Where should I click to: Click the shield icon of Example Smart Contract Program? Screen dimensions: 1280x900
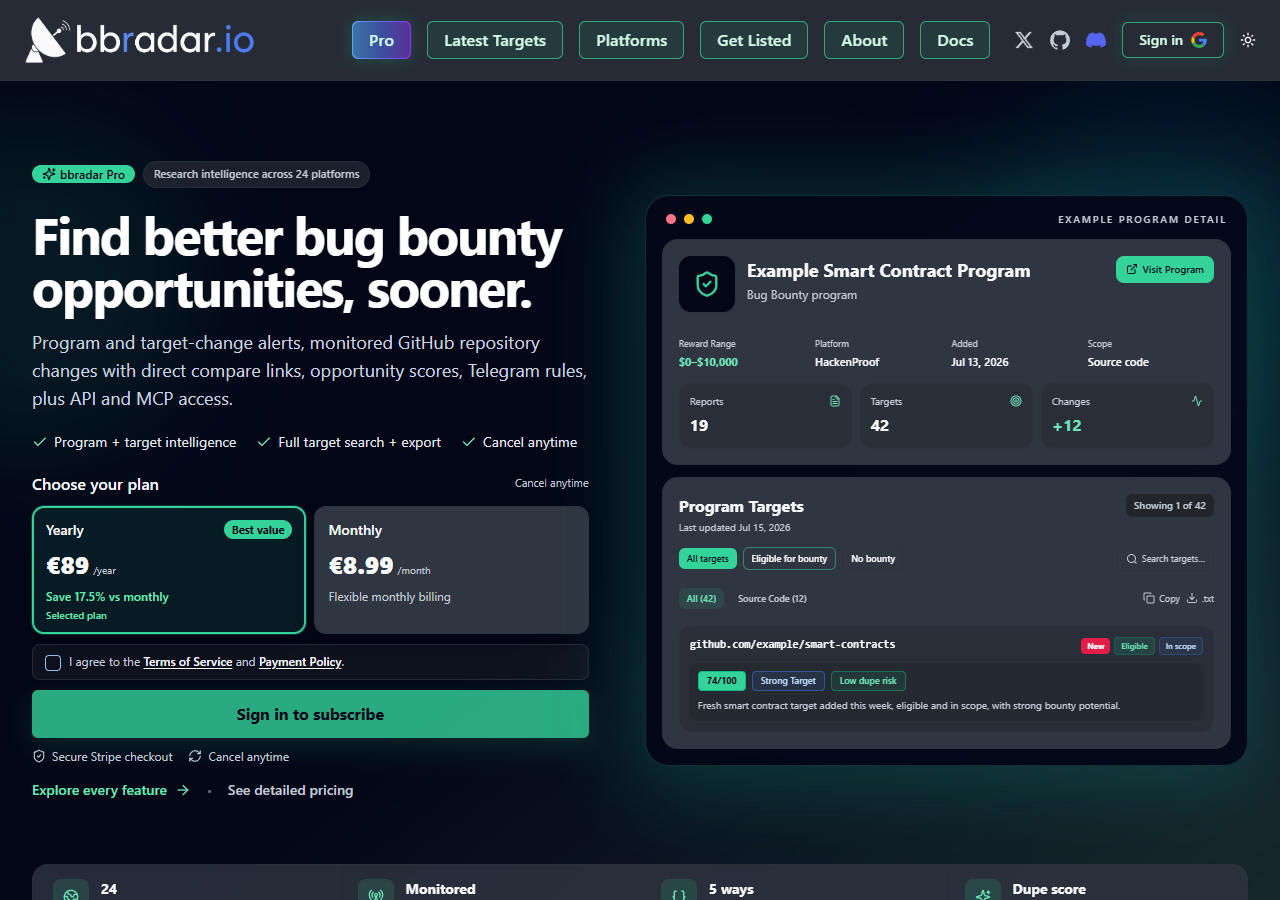[707, 284]
